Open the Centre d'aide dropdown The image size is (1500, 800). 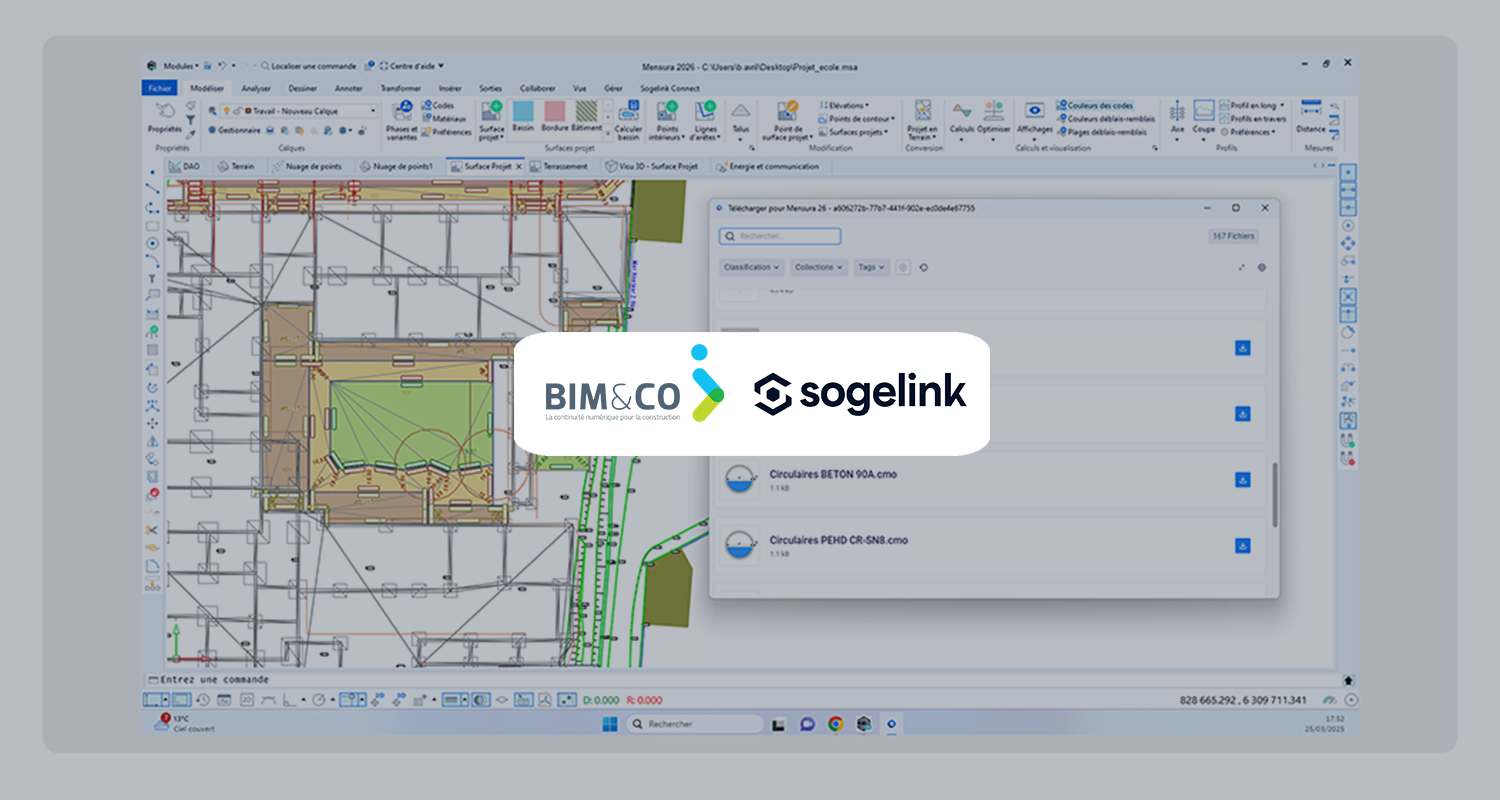pos(411,66)
